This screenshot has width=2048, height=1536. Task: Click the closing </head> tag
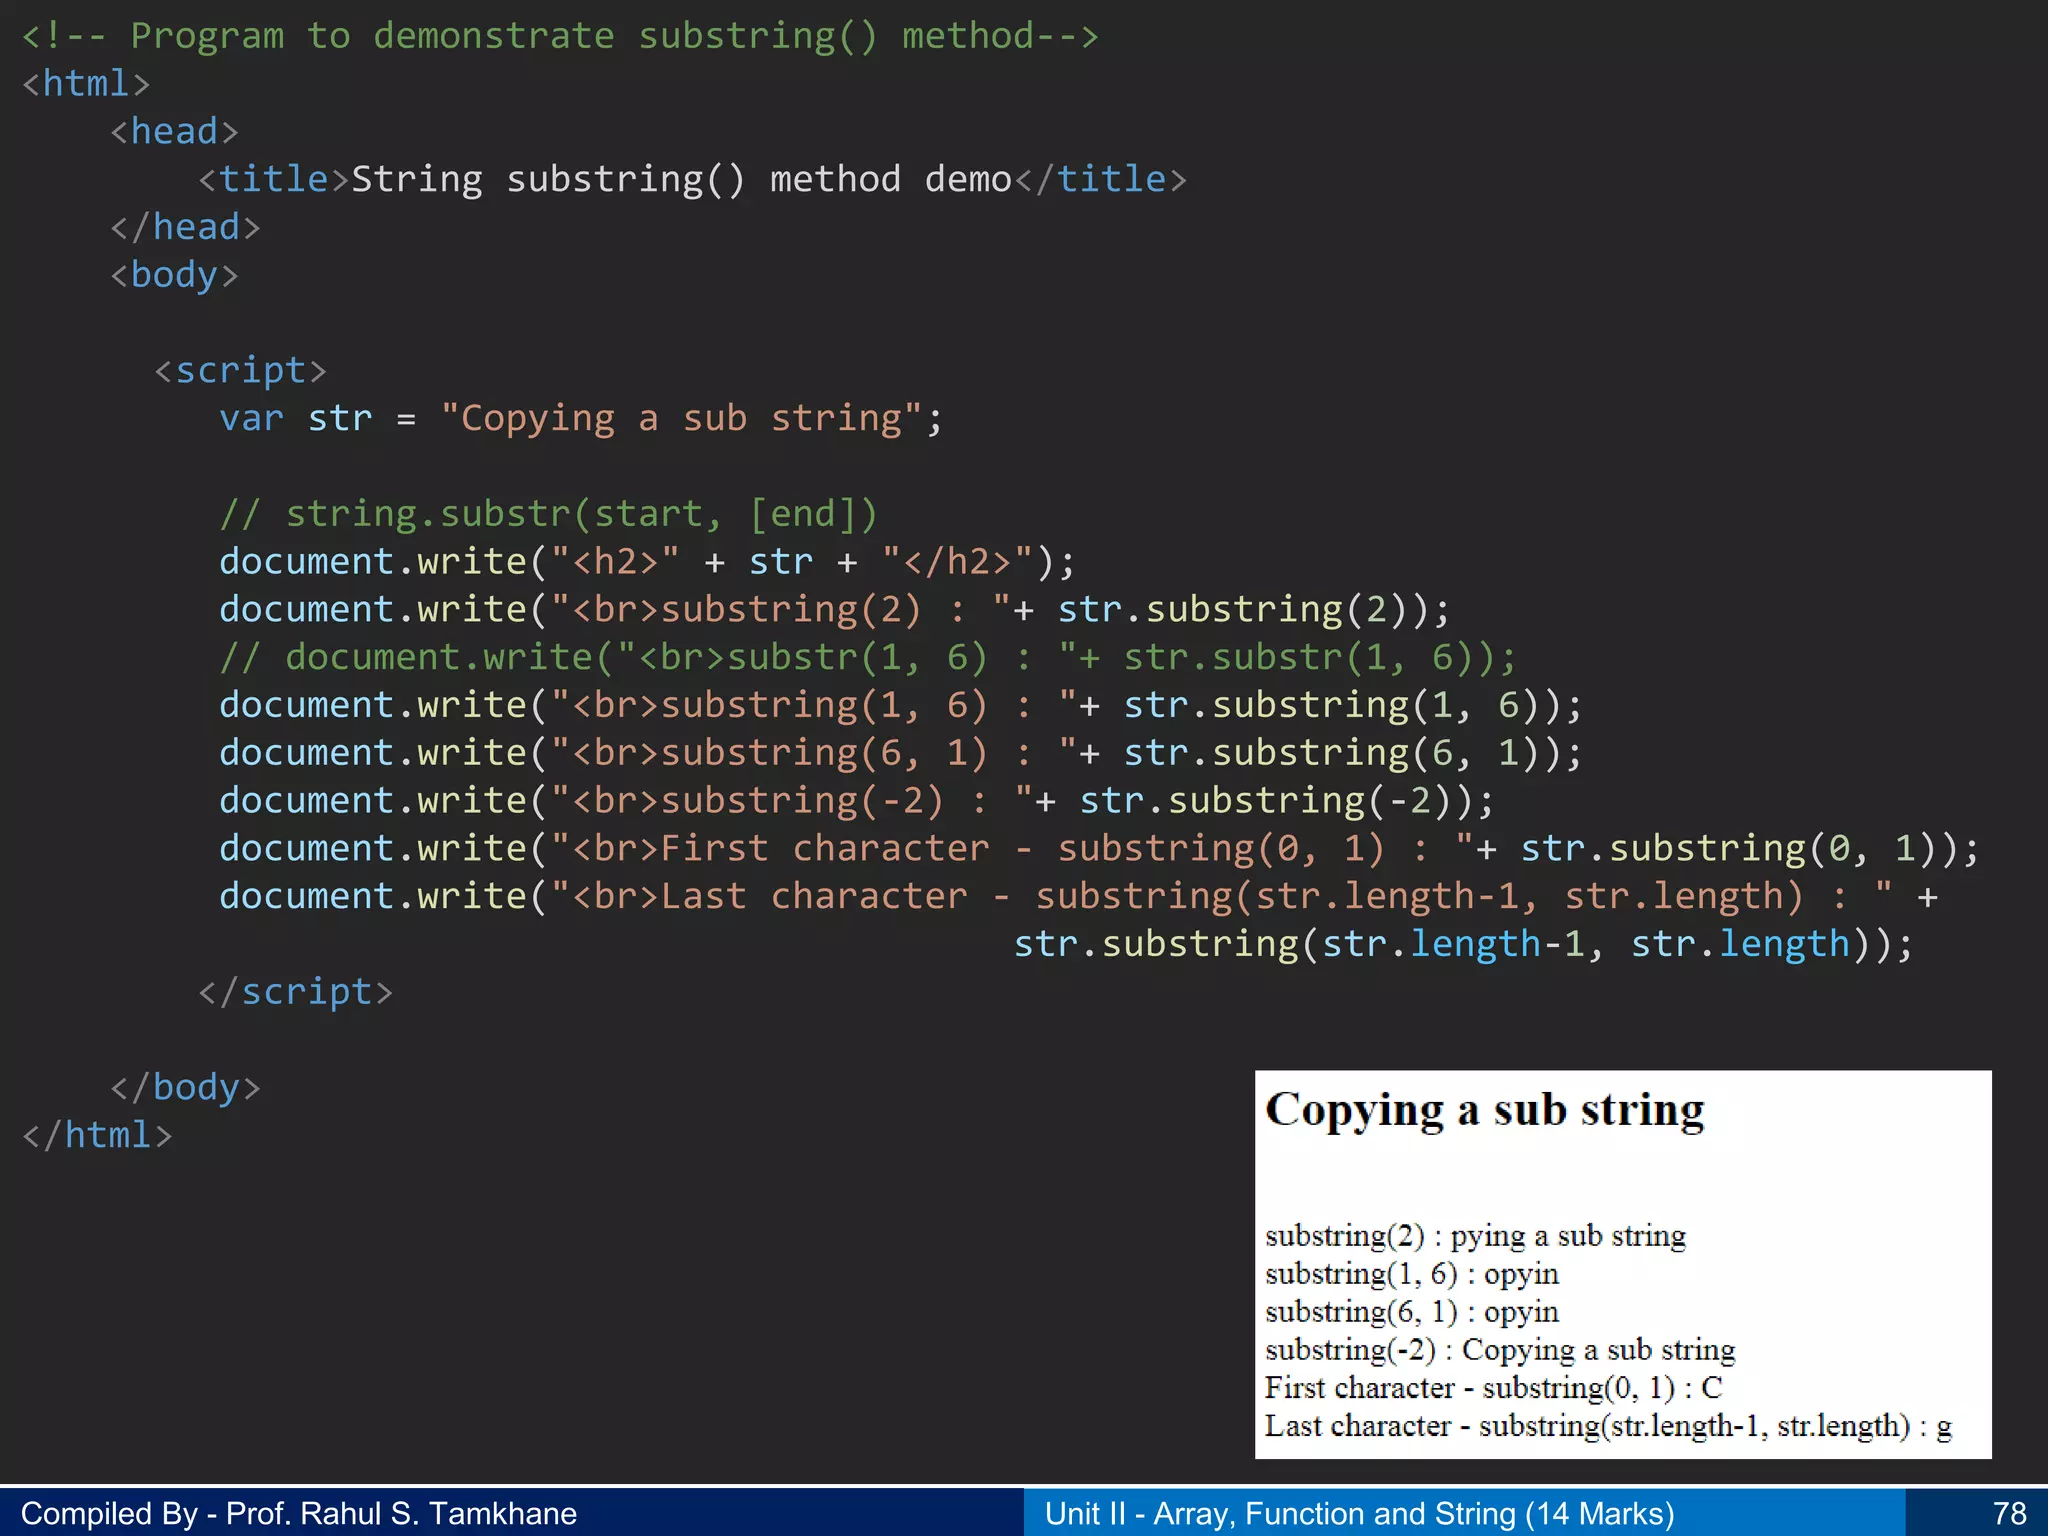pos(185,227)
